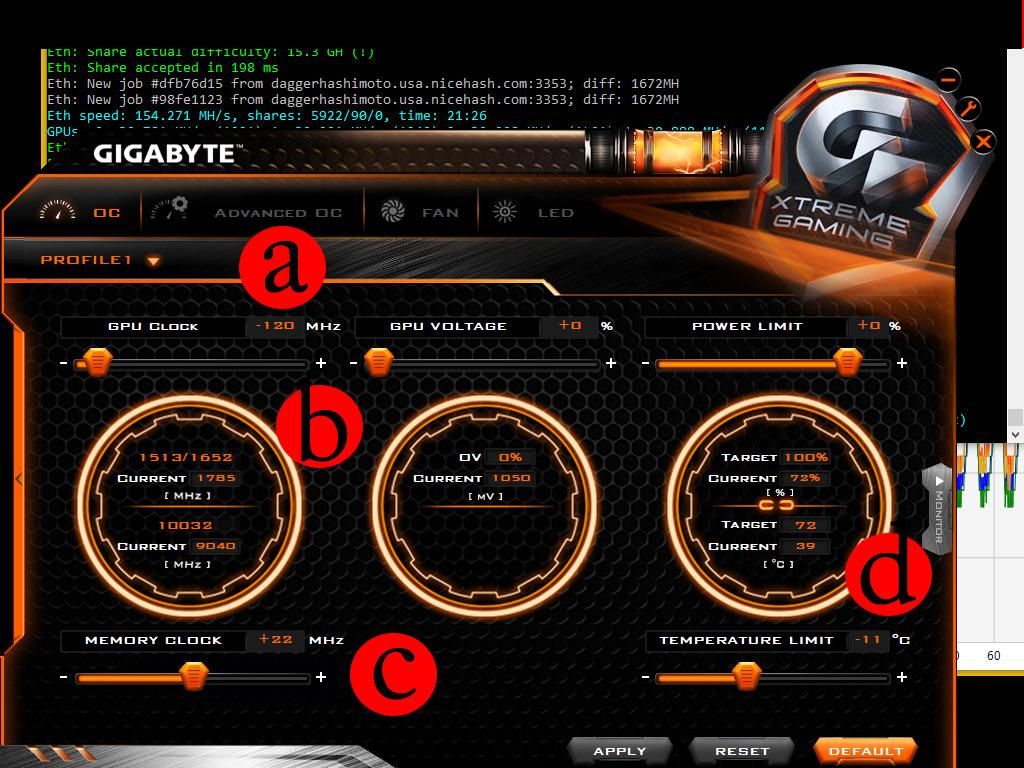Toggle the power-temperature link chain icon
Image resolution: width=1024 pixels, height=768 pixels.
click(x=776, y=505)
